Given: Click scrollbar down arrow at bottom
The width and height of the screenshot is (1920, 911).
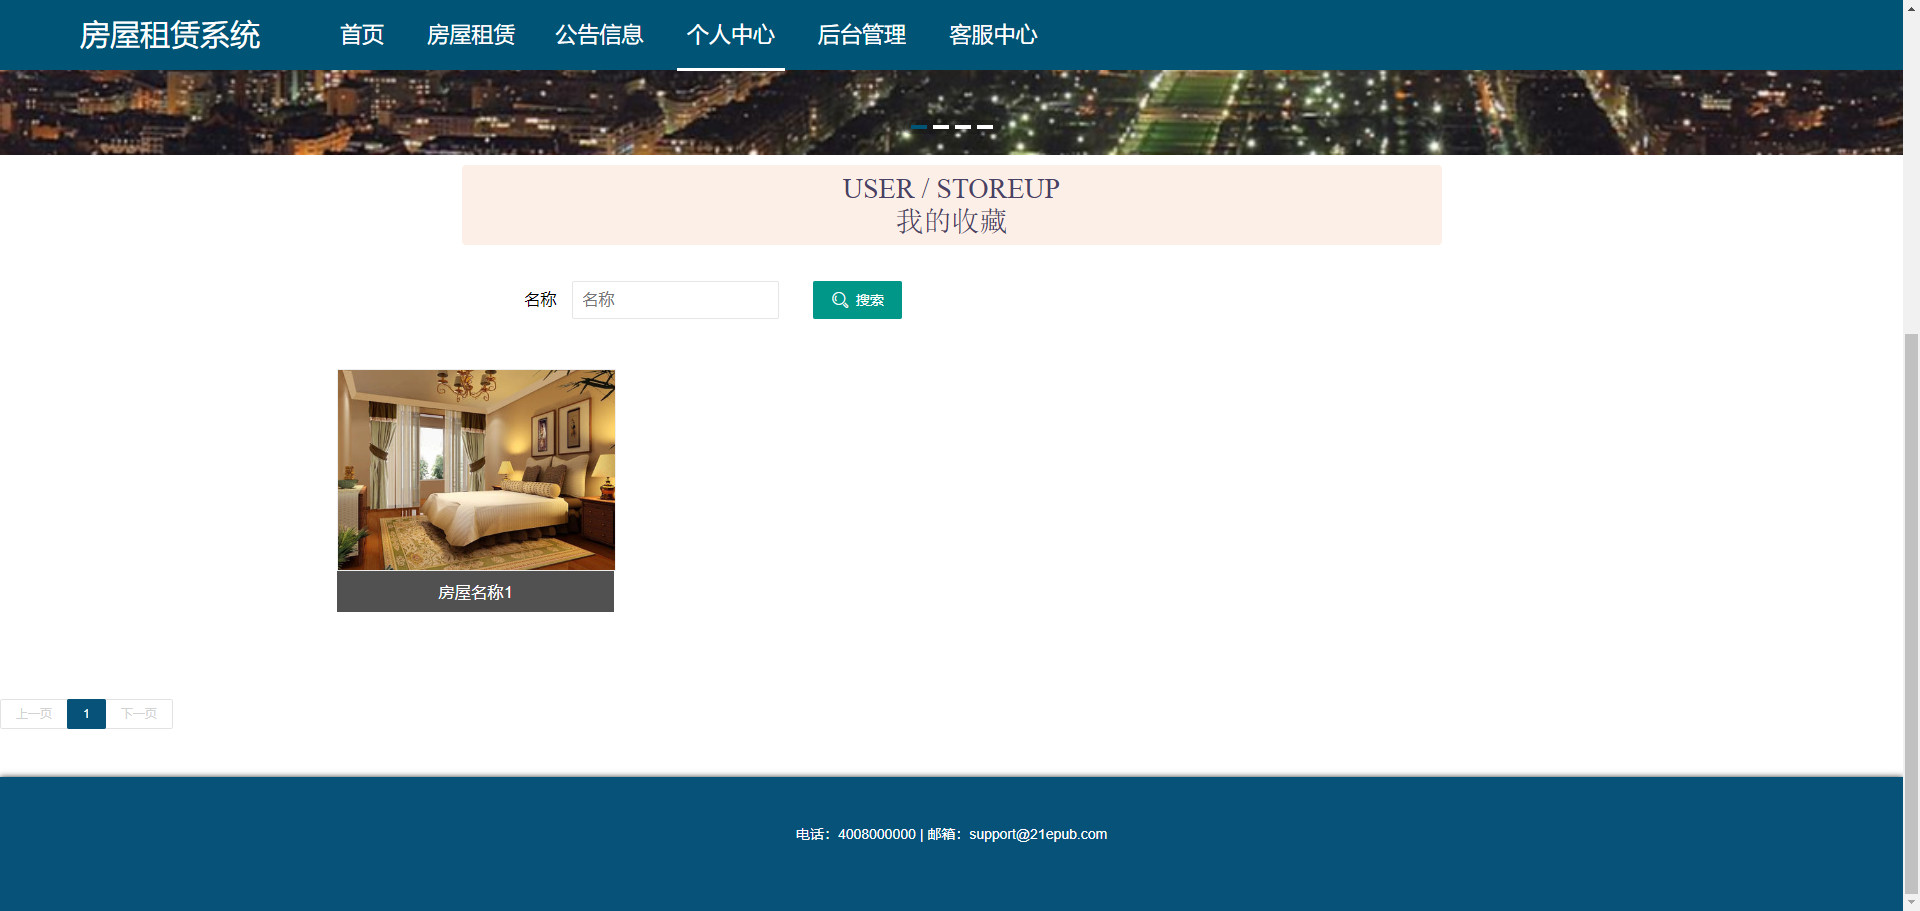Looking at the screenshot, I should [1911, 902].
